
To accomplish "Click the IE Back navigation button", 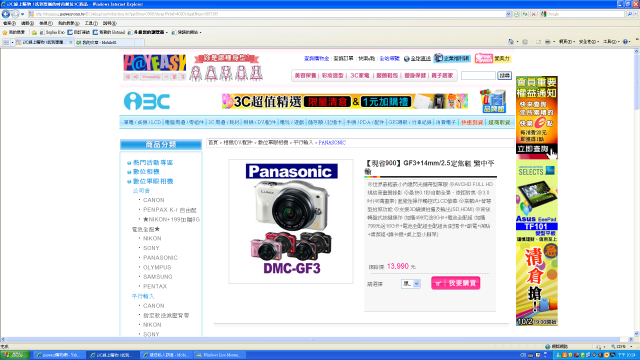I will click(5, 14).
